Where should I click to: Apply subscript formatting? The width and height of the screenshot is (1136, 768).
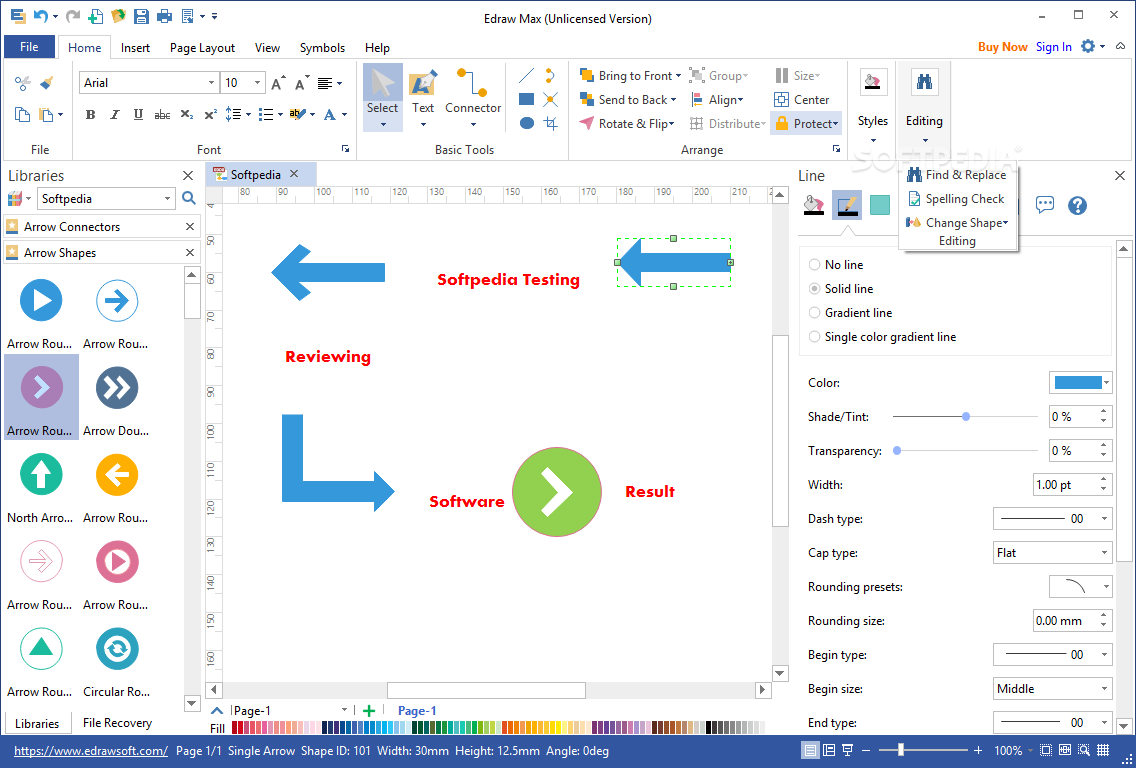point(186,114)
